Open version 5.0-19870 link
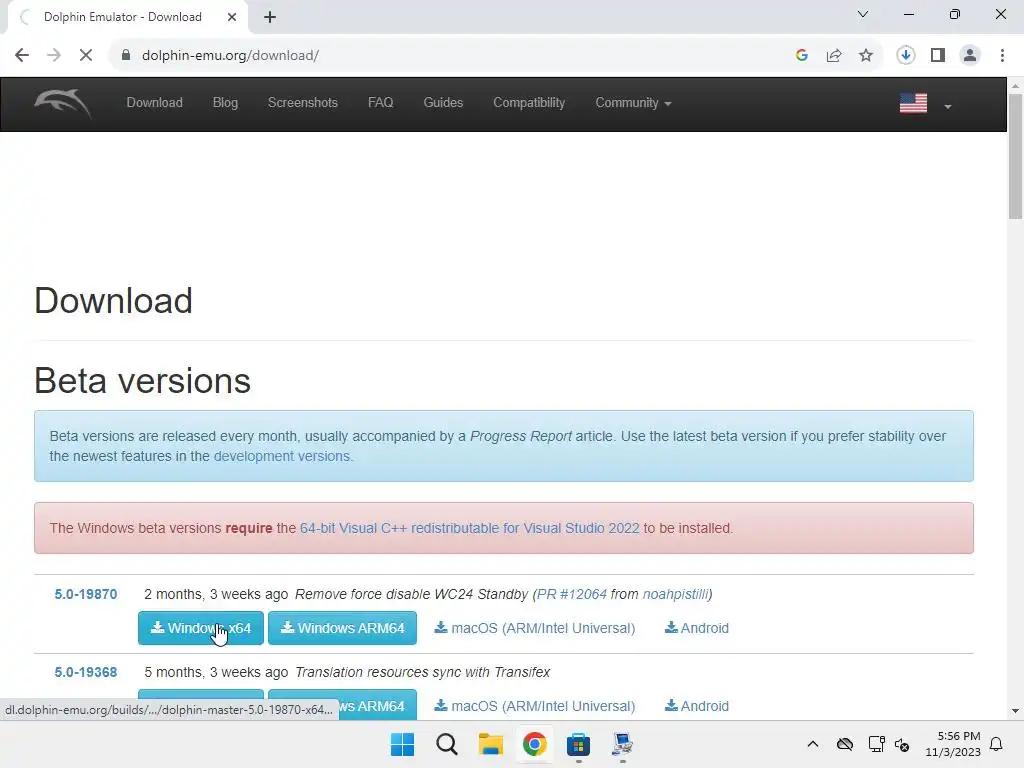The height and width of the screenshot is (768, 1024). (x=86, y=594)
